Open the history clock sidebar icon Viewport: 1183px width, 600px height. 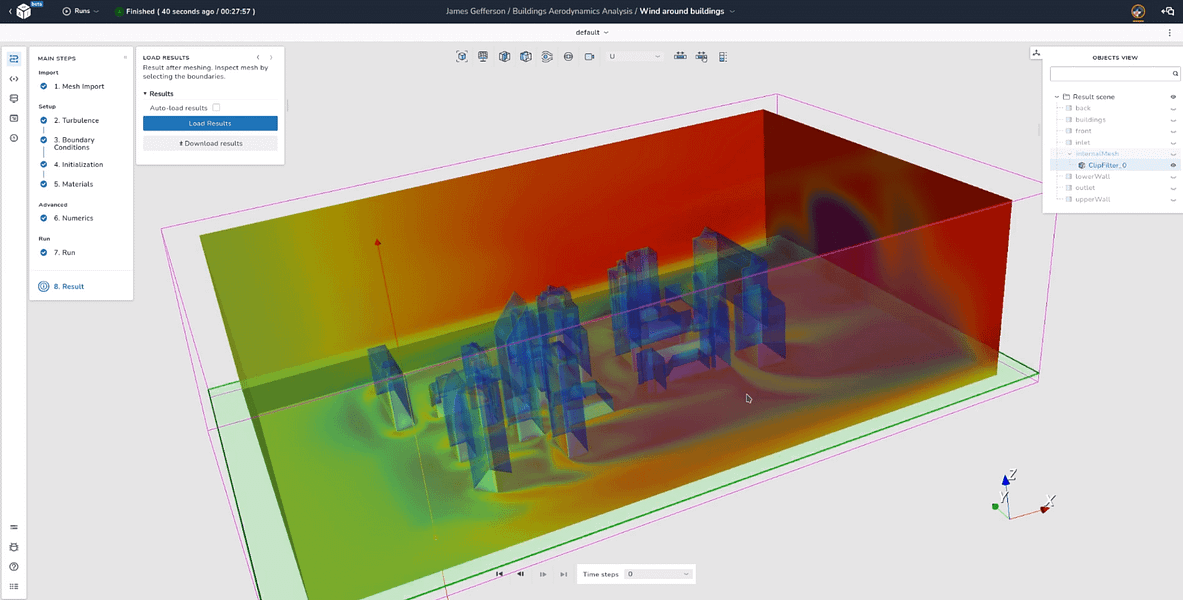coord(14,137)
